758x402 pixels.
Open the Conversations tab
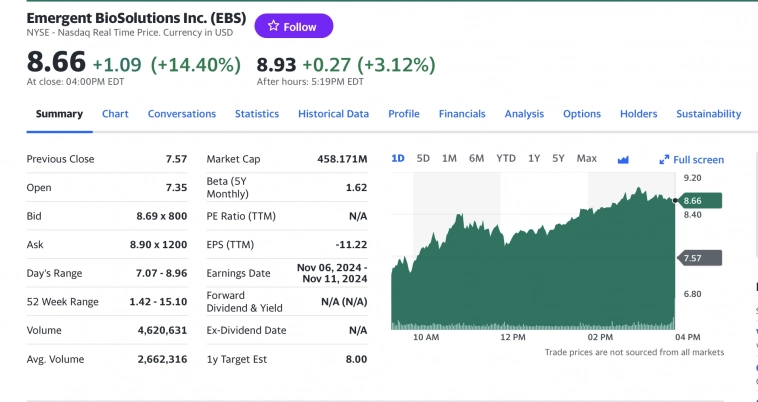[x=182, y=114]
